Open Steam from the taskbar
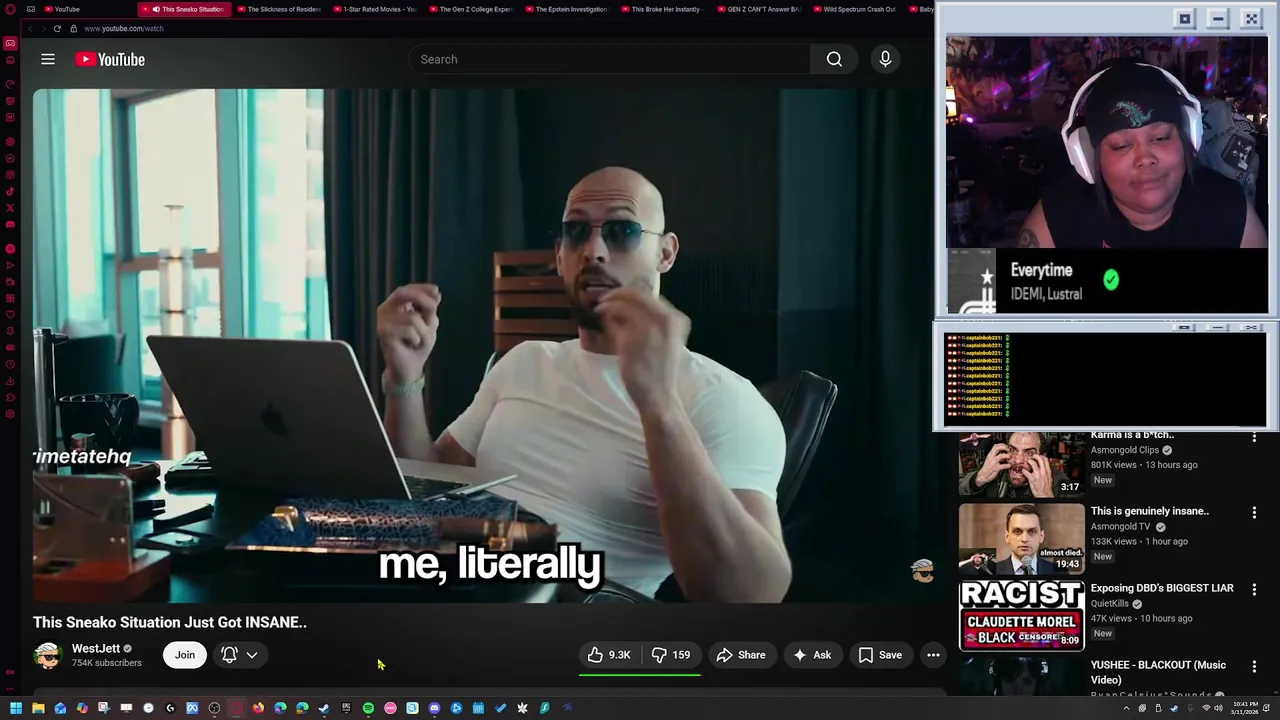 point(324,708)
